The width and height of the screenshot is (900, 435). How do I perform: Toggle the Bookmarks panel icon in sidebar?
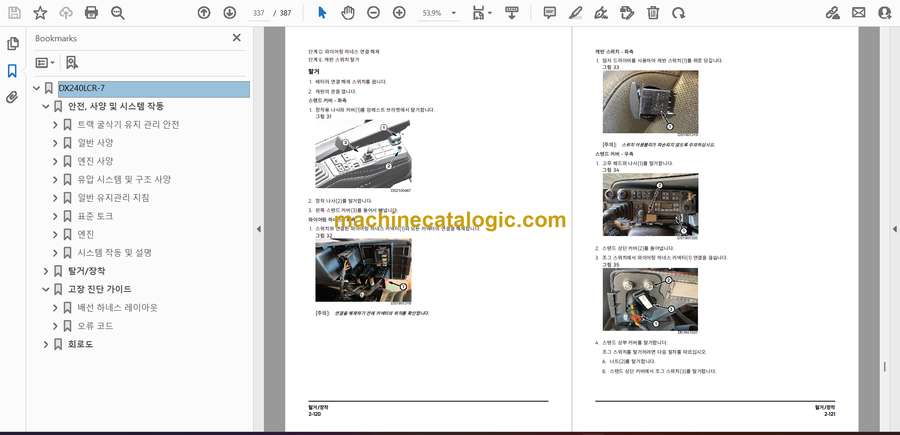click(12, 71)
